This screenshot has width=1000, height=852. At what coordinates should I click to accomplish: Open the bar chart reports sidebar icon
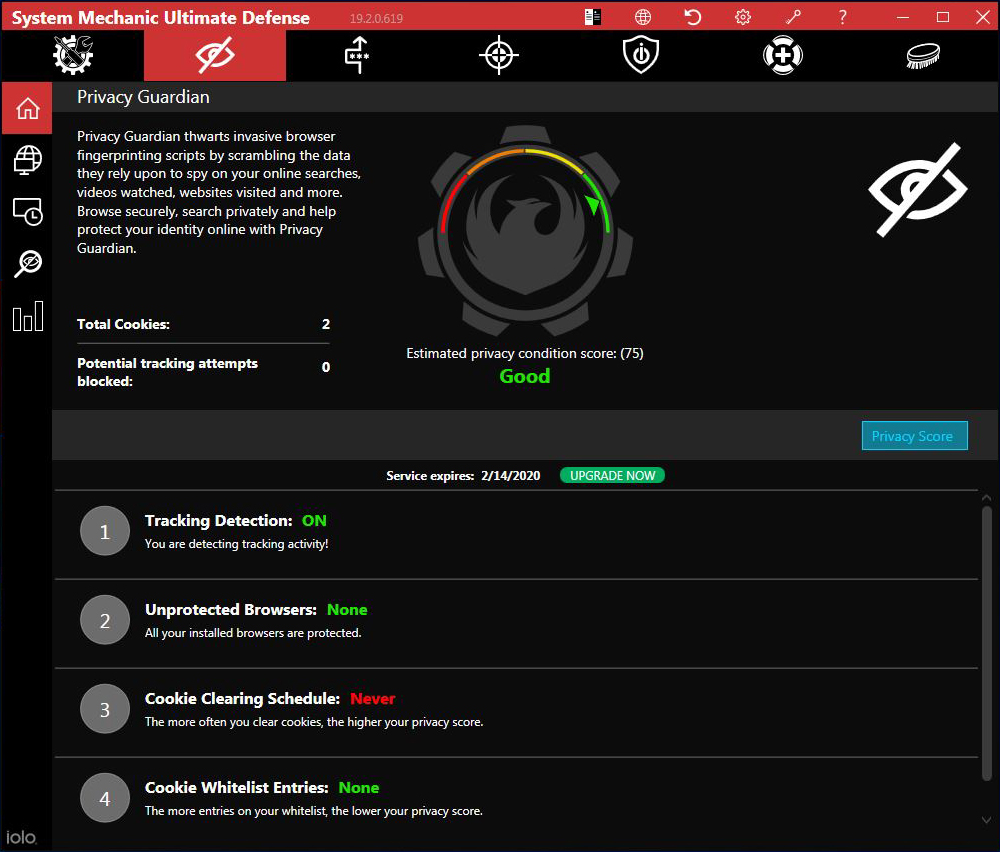pos(27,316)
